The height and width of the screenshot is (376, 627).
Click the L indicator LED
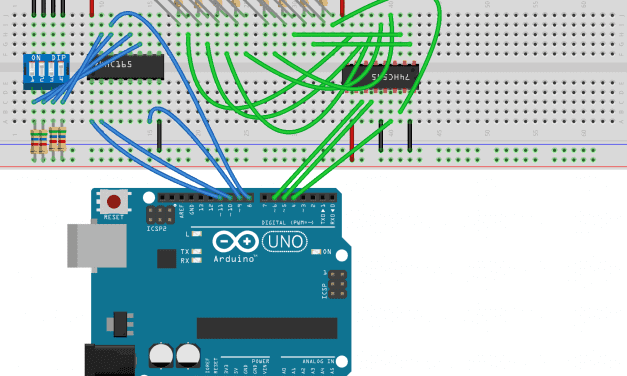point(197,234)
